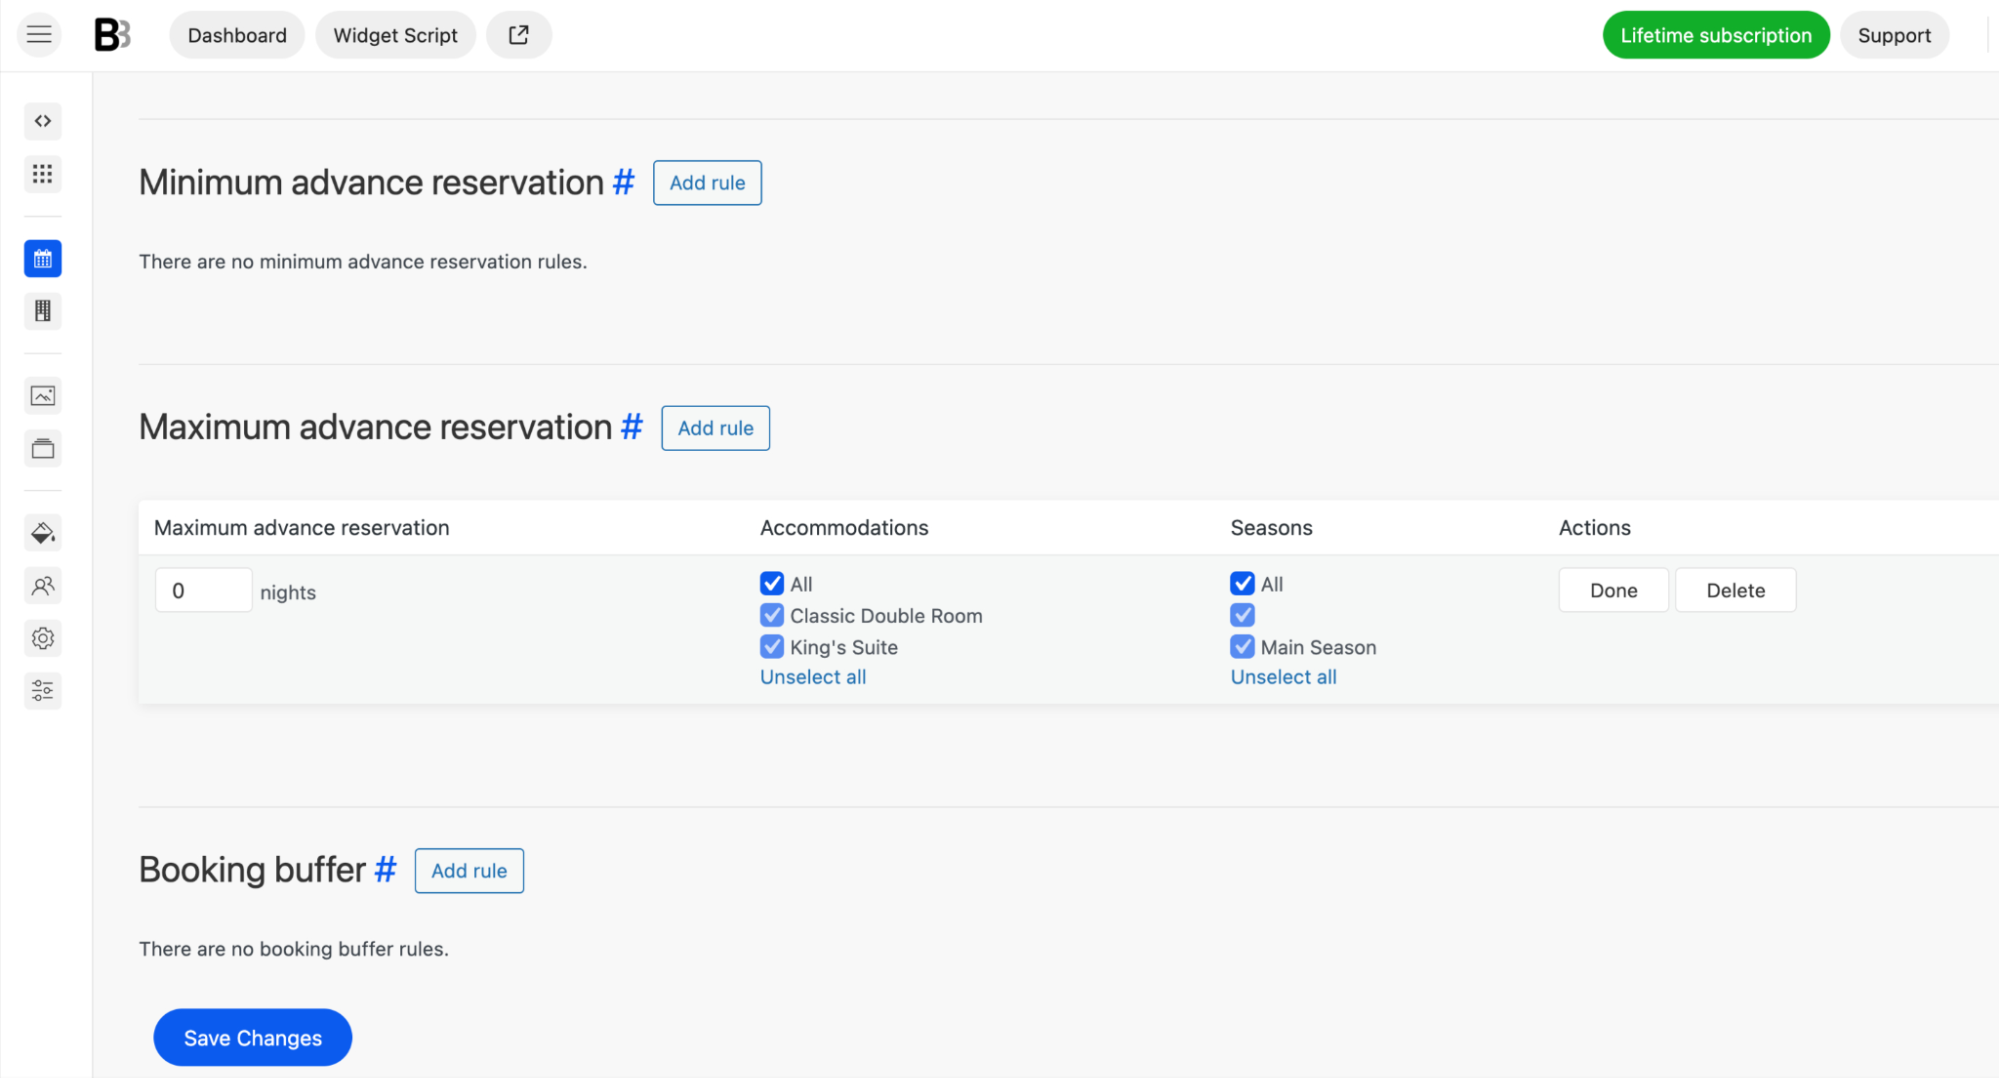Viewport: 1999px width, 1078px height.
Task: Click the B logo icon
Action: point(112,35)
